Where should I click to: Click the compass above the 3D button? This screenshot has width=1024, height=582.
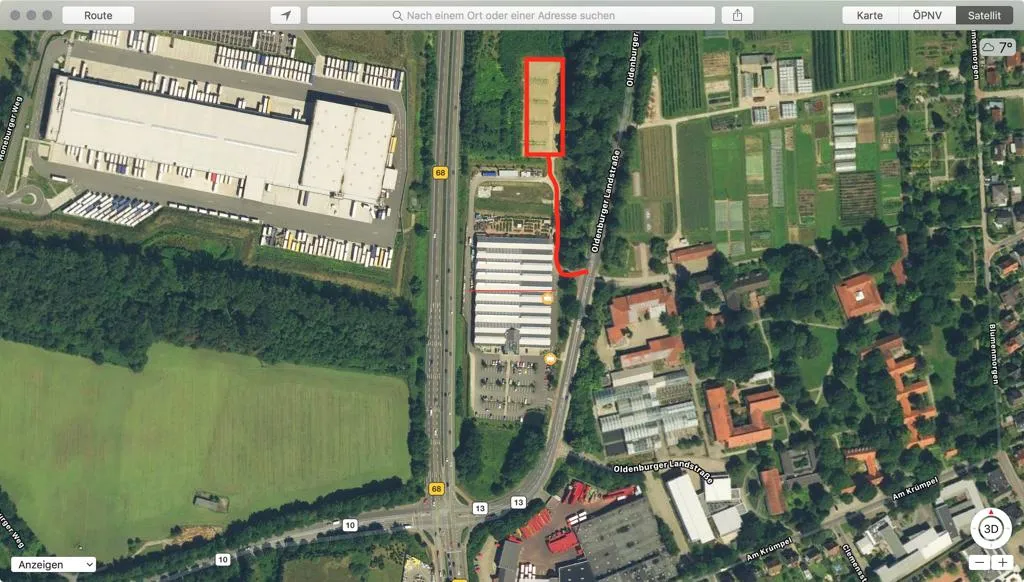(x=991, y=512)
